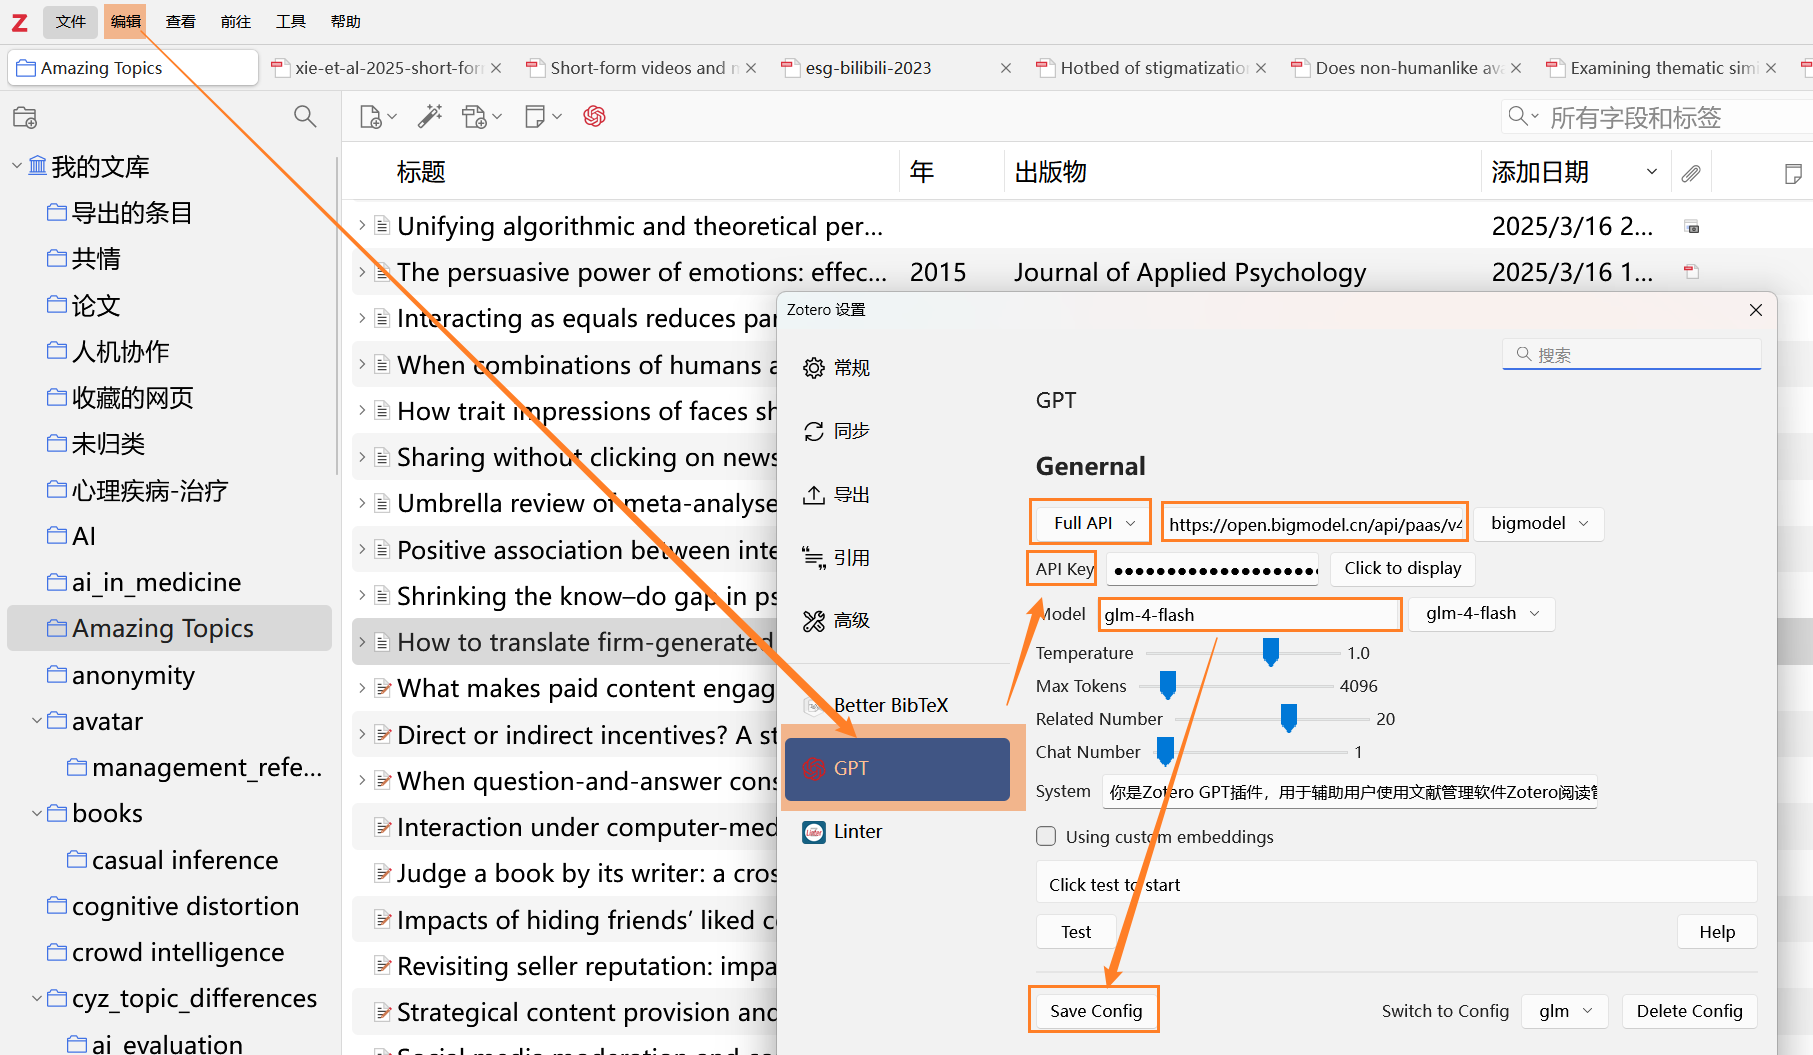
Task: Click the Test button
Action: (1076, 932)
